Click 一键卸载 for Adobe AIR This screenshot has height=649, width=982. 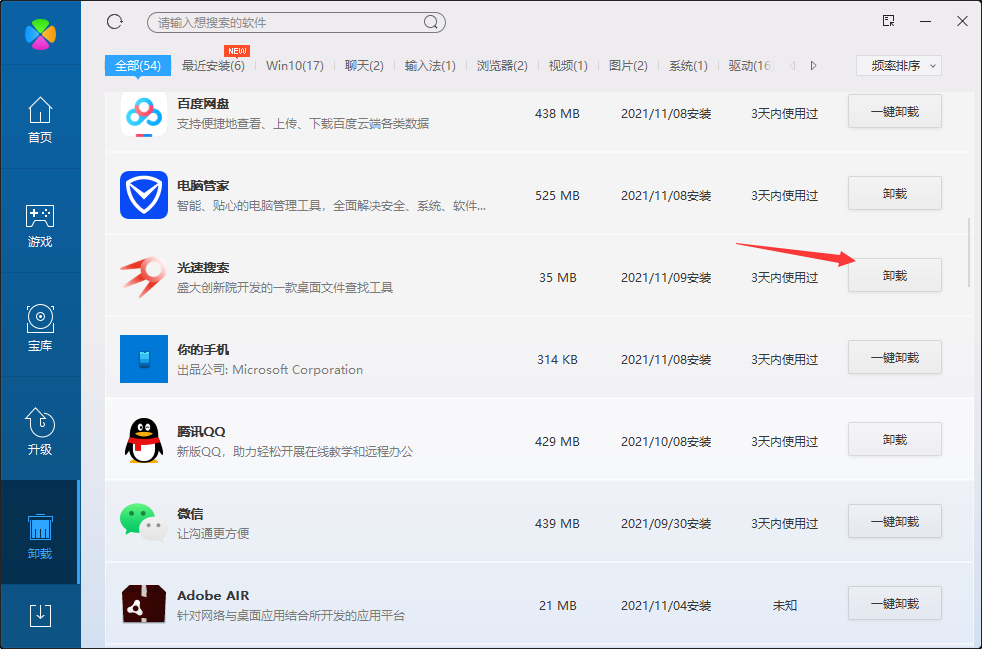895,604
